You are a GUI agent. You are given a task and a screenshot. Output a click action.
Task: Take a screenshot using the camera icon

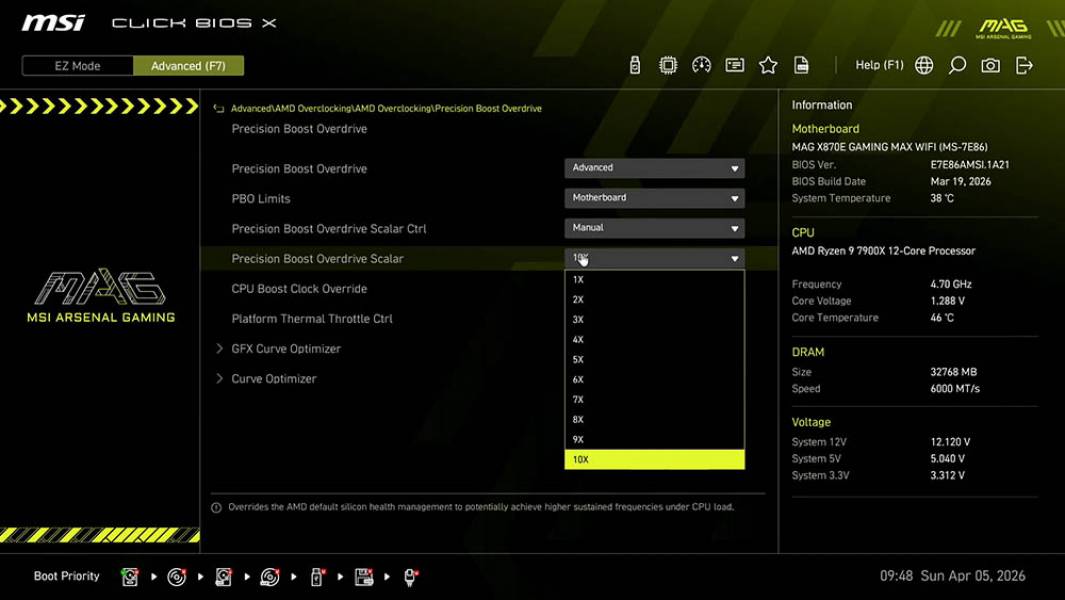pos(989,64)
